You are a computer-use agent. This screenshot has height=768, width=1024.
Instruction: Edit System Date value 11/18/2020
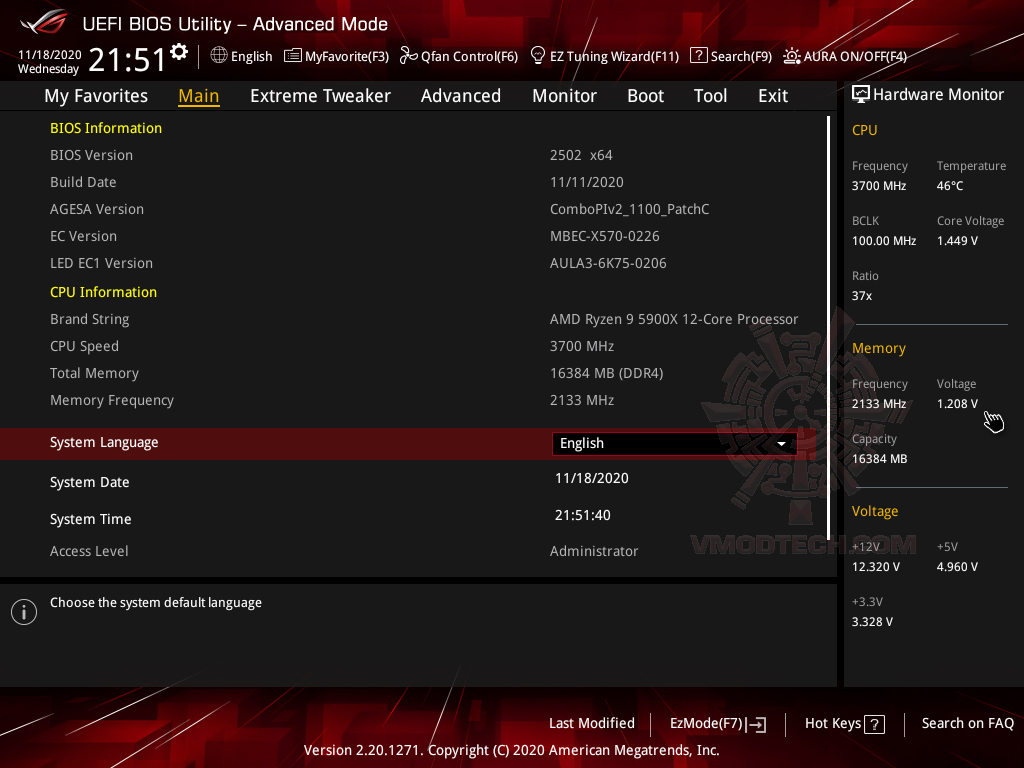592,478
